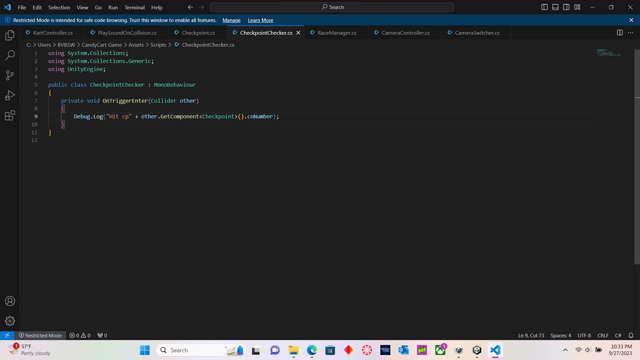Switch to KartController.cs tab

pyautogui.click(x=53, y=33)
